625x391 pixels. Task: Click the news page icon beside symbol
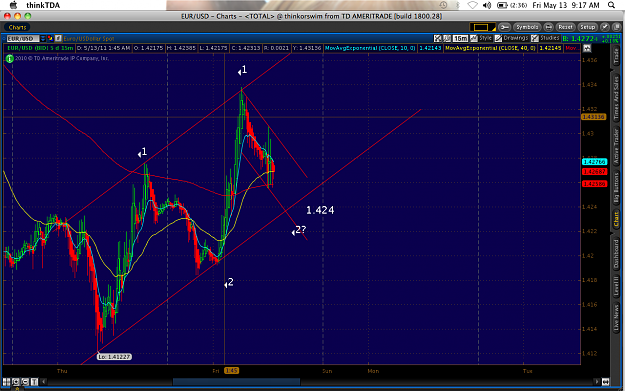(58, 39)
